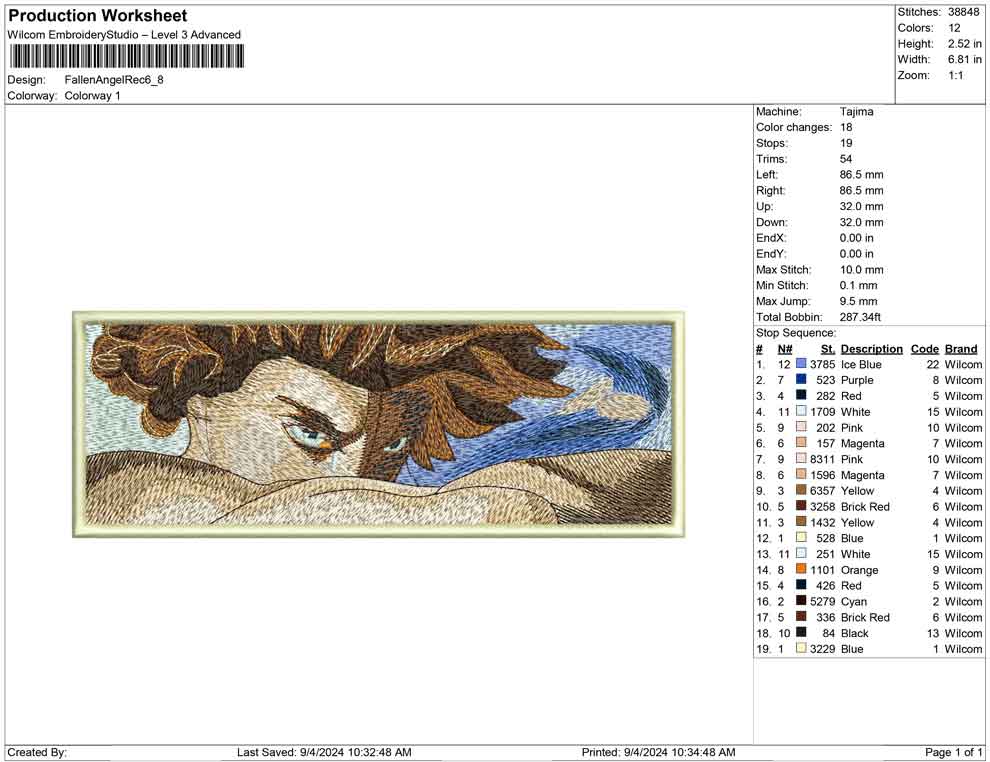Screen dimensions: 990x762
Task: Click the Black 84 thread swatch
Action: click(x=801, y=633)
